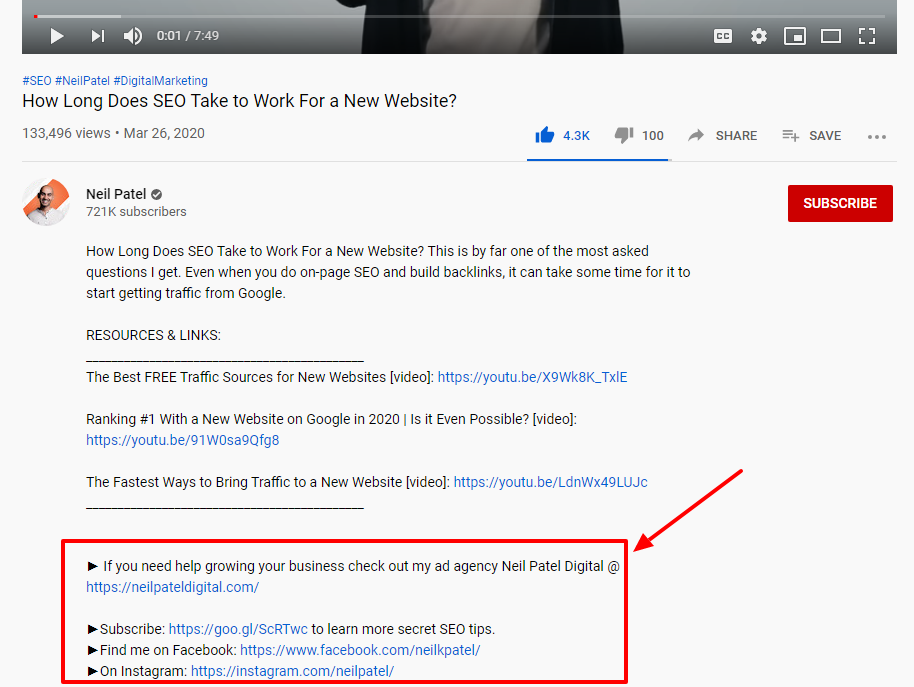Skip to next video
The image size is (914, 687).
tap(97, 36)
